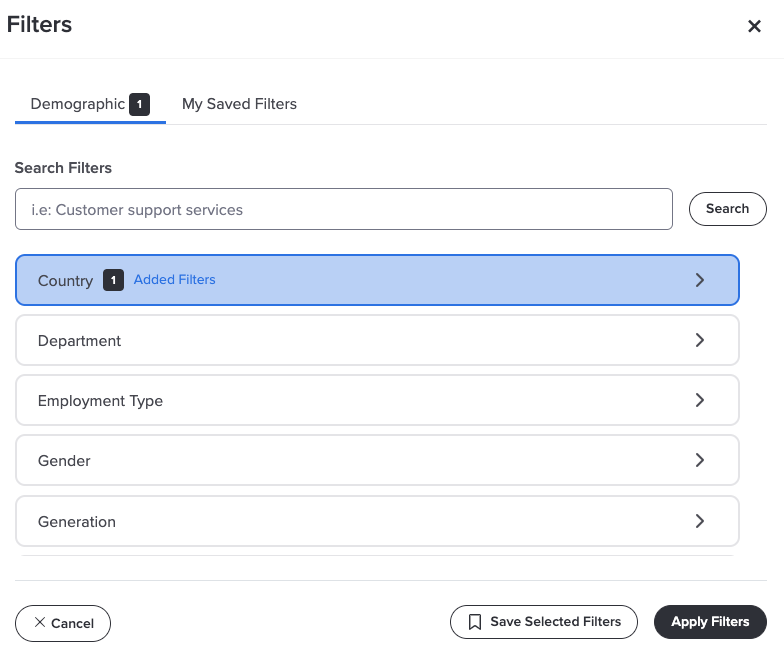784x660 pixels.
Task: Open the Department filter row
Action: (377, 340)
